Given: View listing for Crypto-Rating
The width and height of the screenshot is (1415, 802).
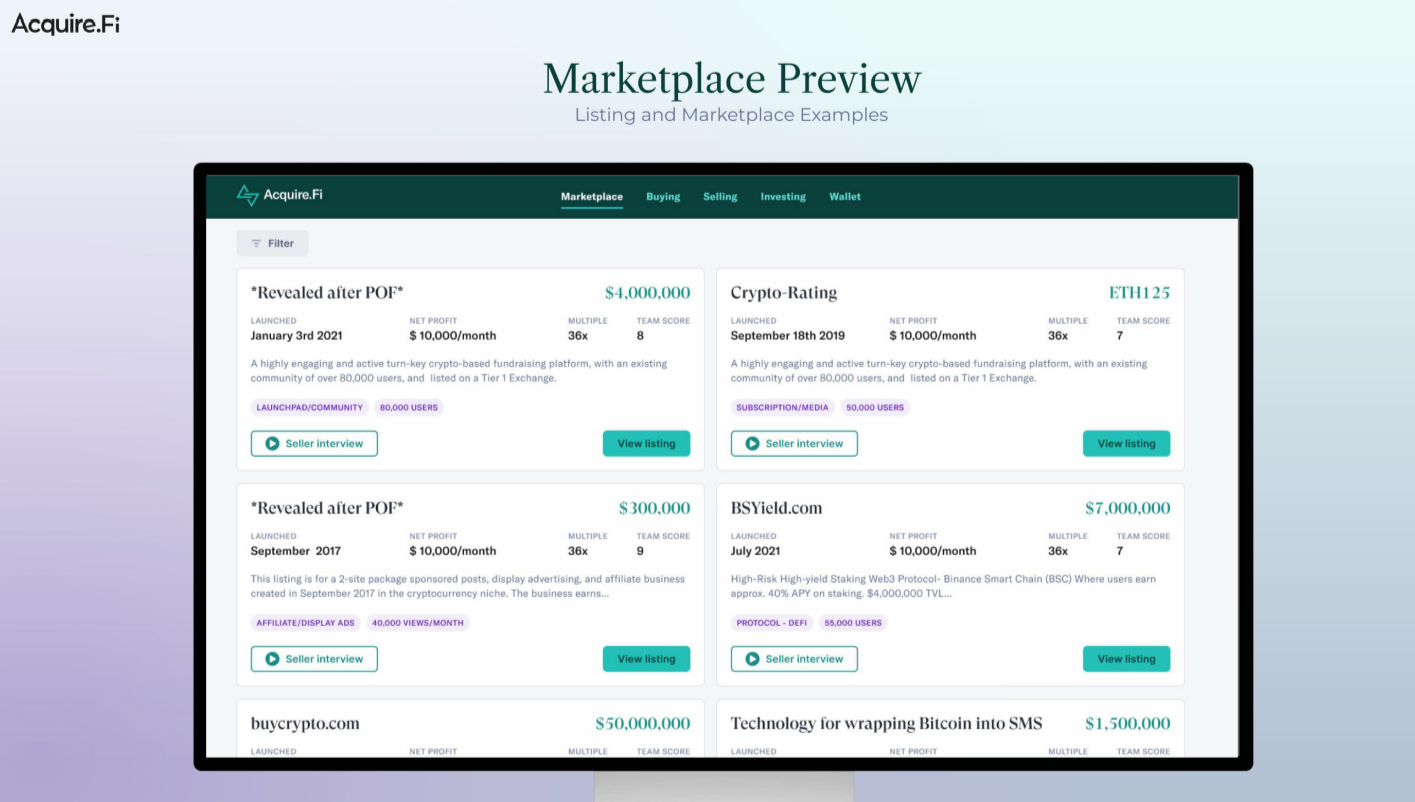Looking at the screenshot, I should [1126, 443].
